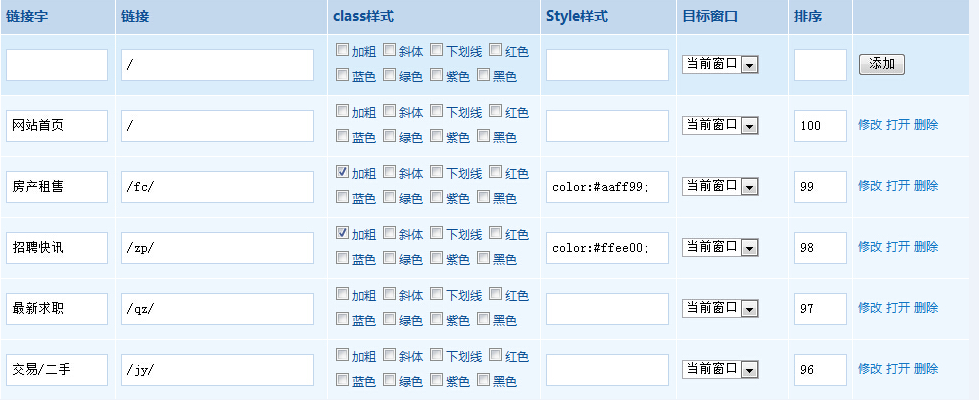Focus the empty 链接字 field in the top row
This screenshot has height=400, width=979.
point(57,65)
